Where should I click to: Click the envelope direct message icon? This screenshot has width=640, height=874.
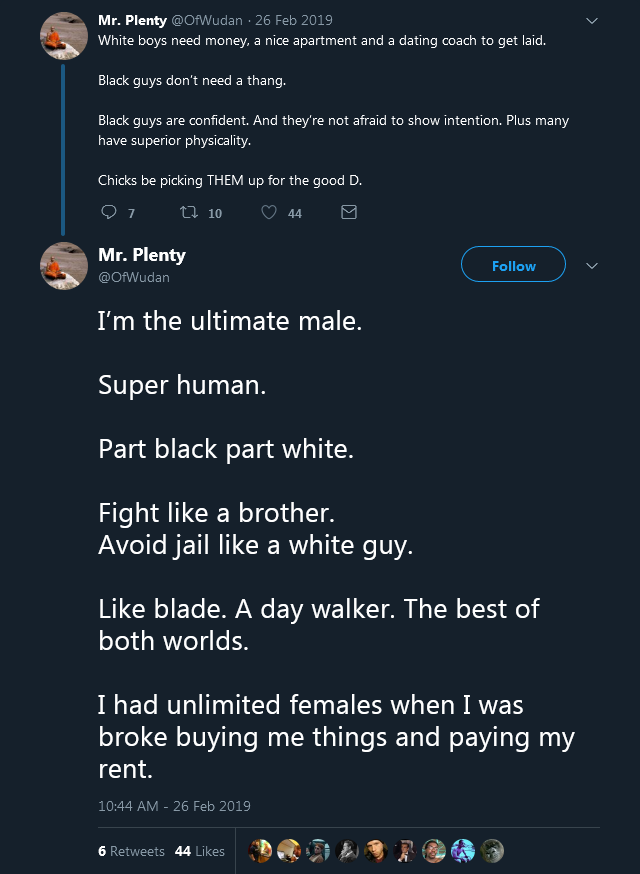pyautogui.click(x=349, y=212)
